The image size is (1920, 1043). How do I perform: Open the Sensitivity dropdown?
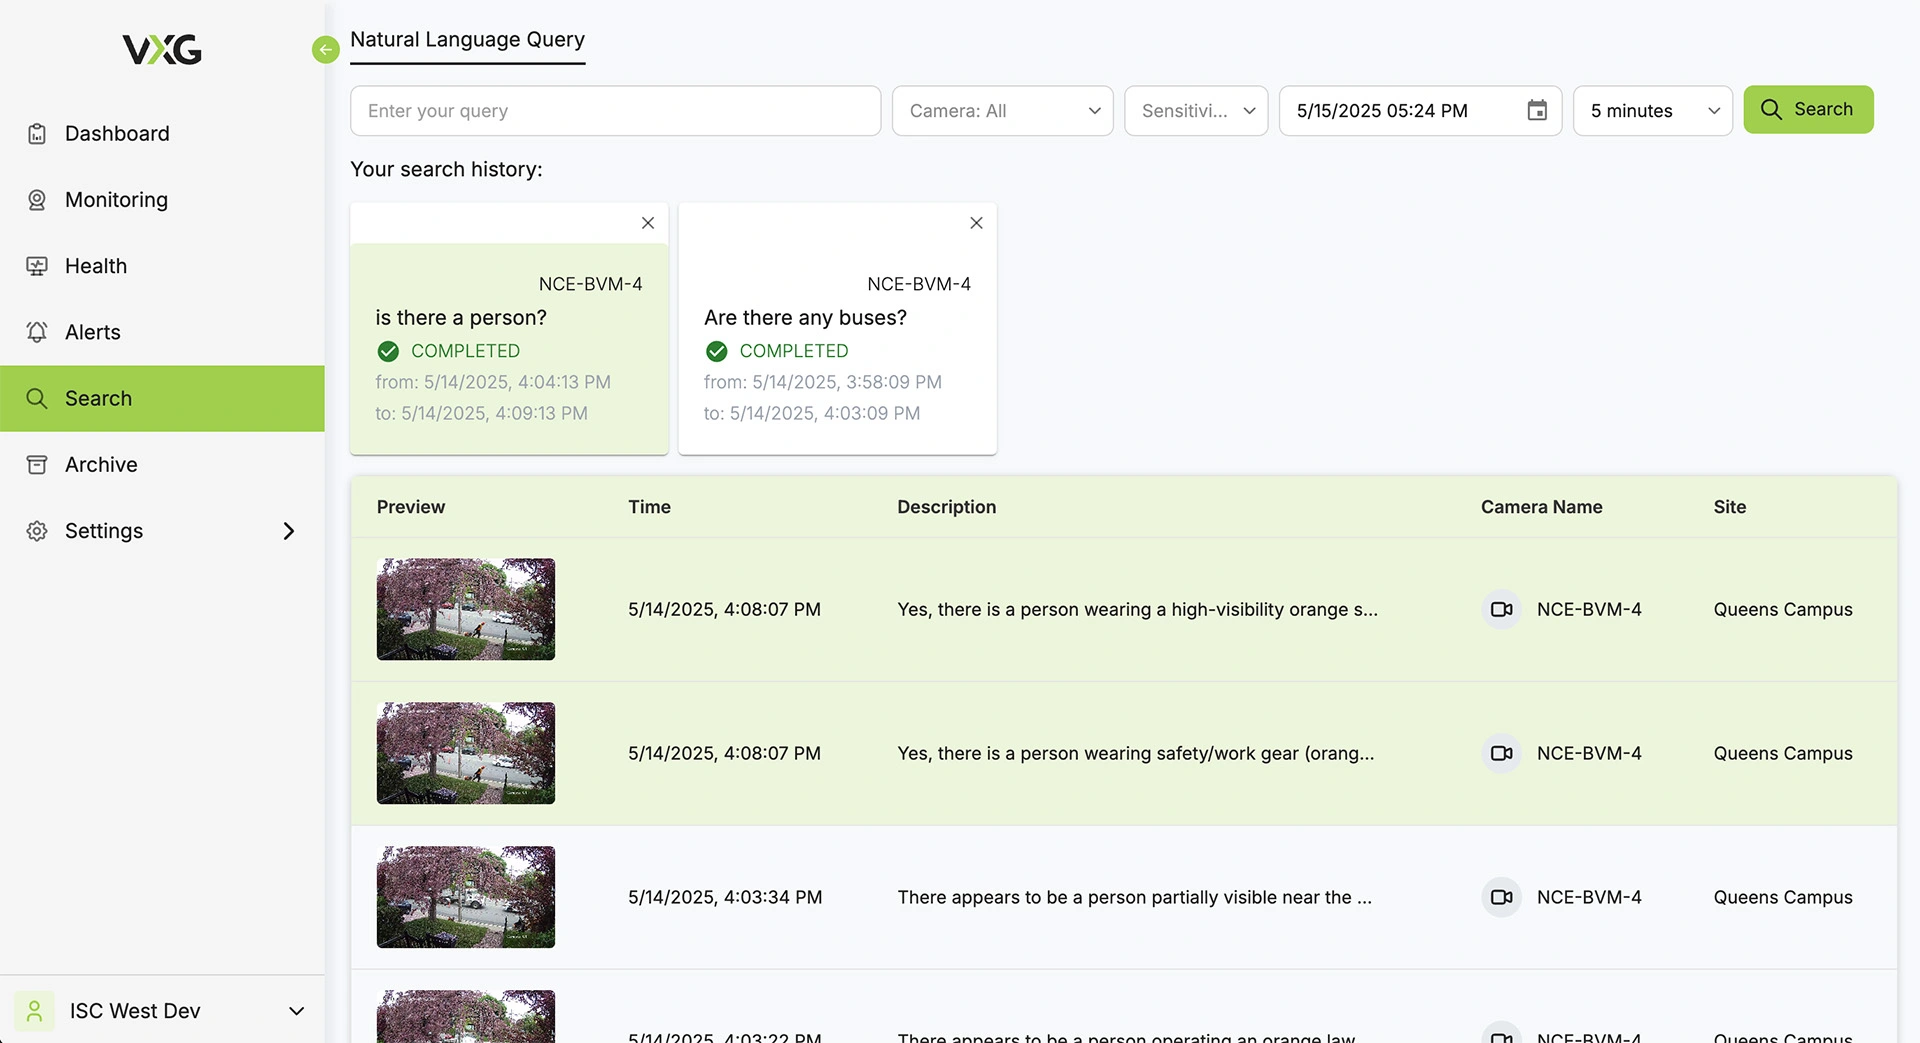click(x=1196, y=111)
